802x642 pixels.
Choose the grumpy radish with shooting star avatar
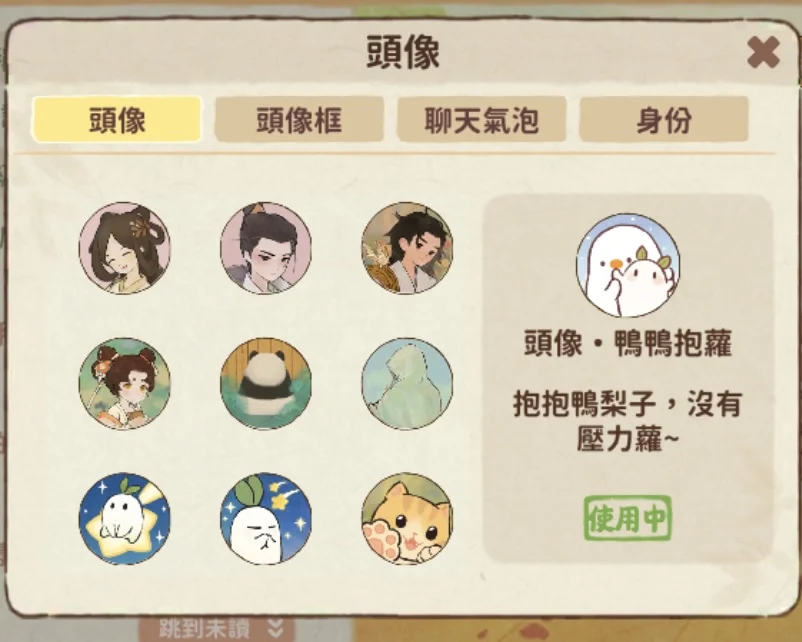point(266,518)
